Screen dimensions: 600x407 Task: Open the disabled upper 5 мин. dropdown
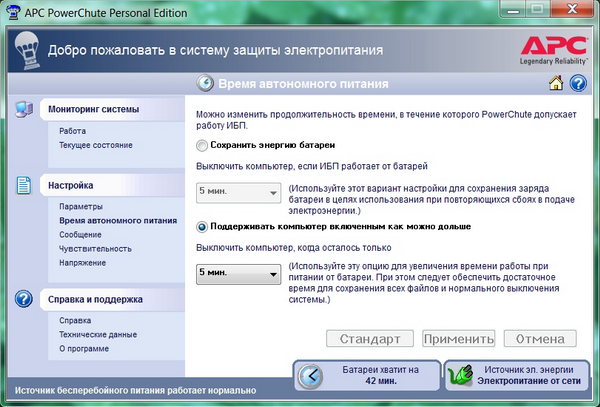(x=238, y=193)
